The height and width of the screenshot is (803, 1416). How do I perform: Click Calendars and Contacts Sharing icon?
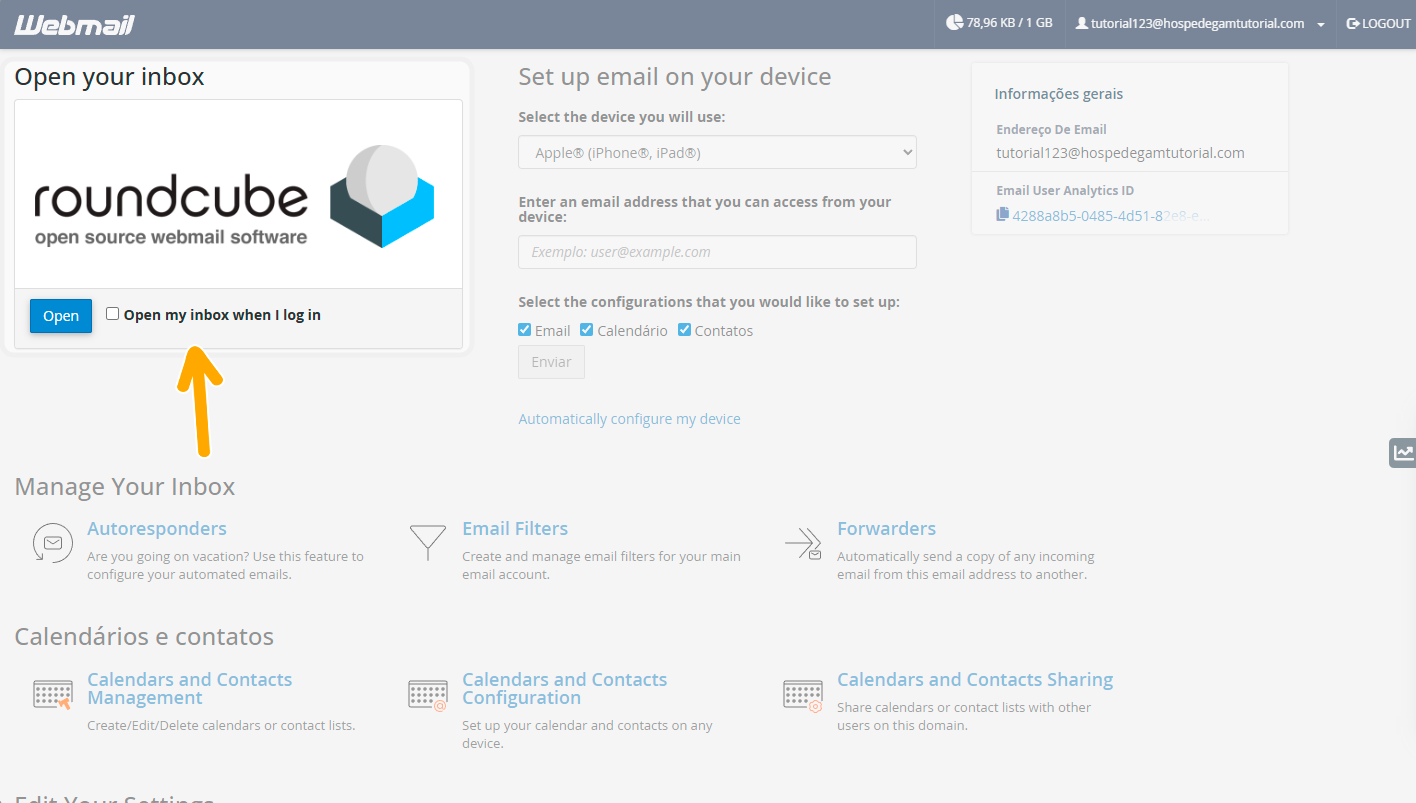803,694
